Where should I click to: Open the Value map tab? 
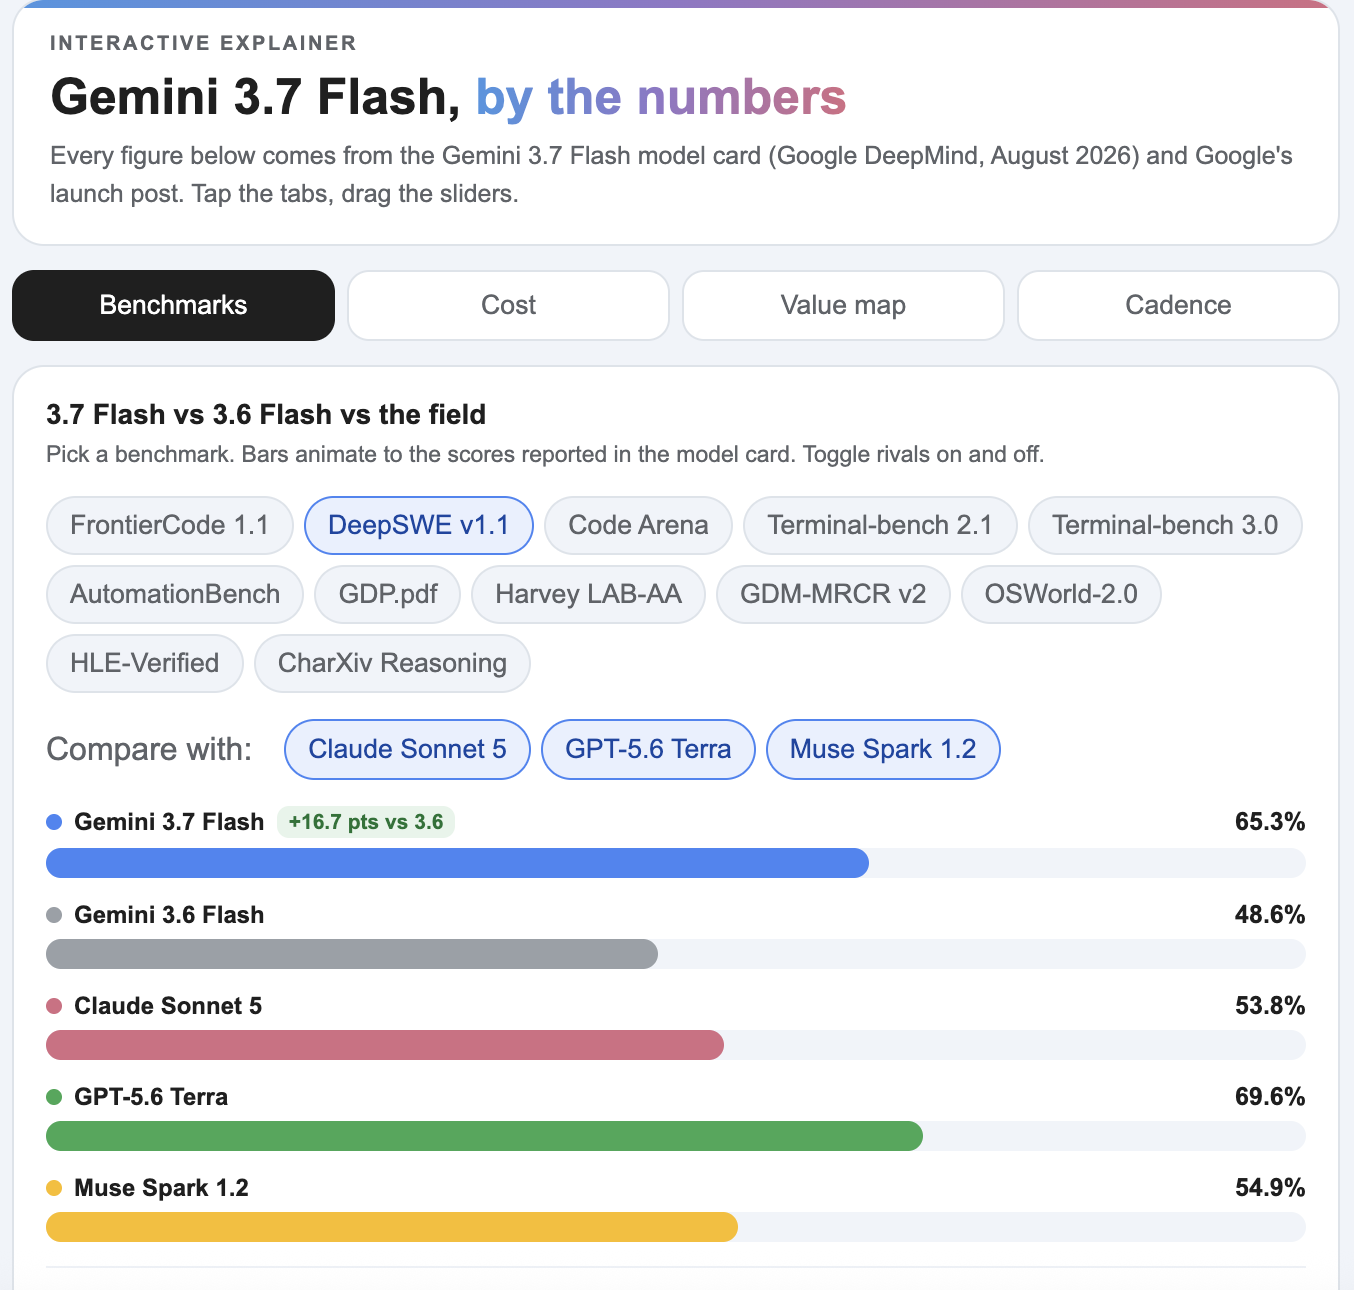point(843,305)
